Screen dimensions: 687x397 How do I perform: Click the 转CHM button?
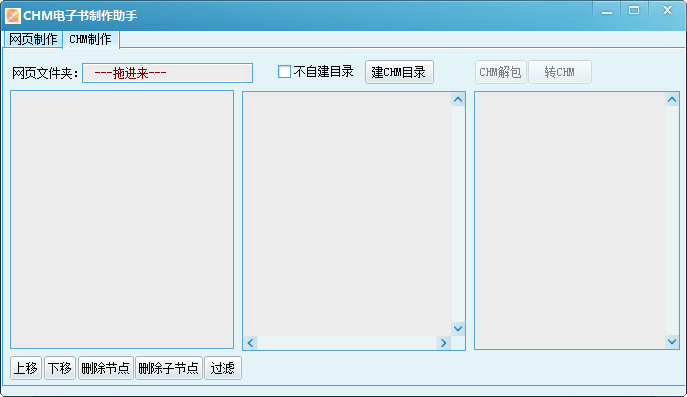coord(560,72)
